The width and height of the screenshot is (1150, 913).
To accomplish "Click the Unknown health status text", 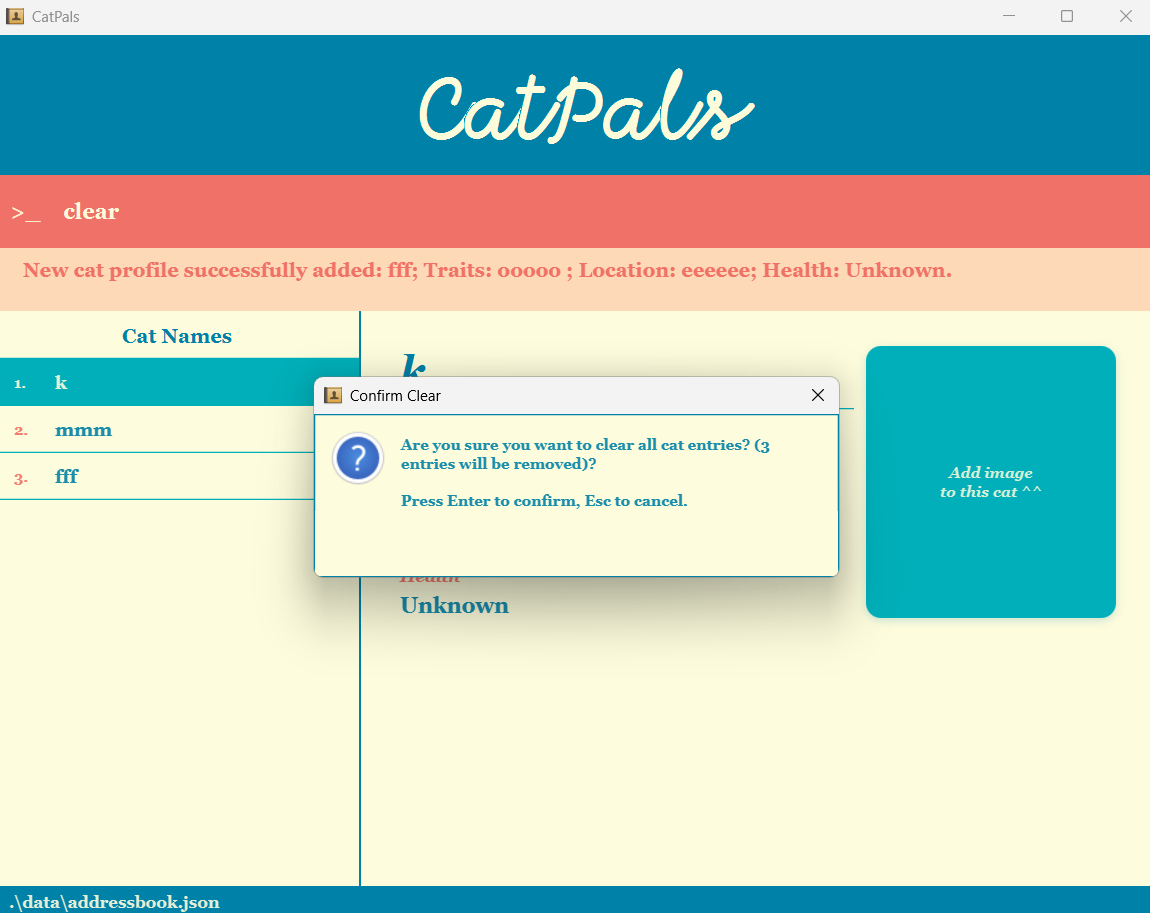I will [455, 605].
